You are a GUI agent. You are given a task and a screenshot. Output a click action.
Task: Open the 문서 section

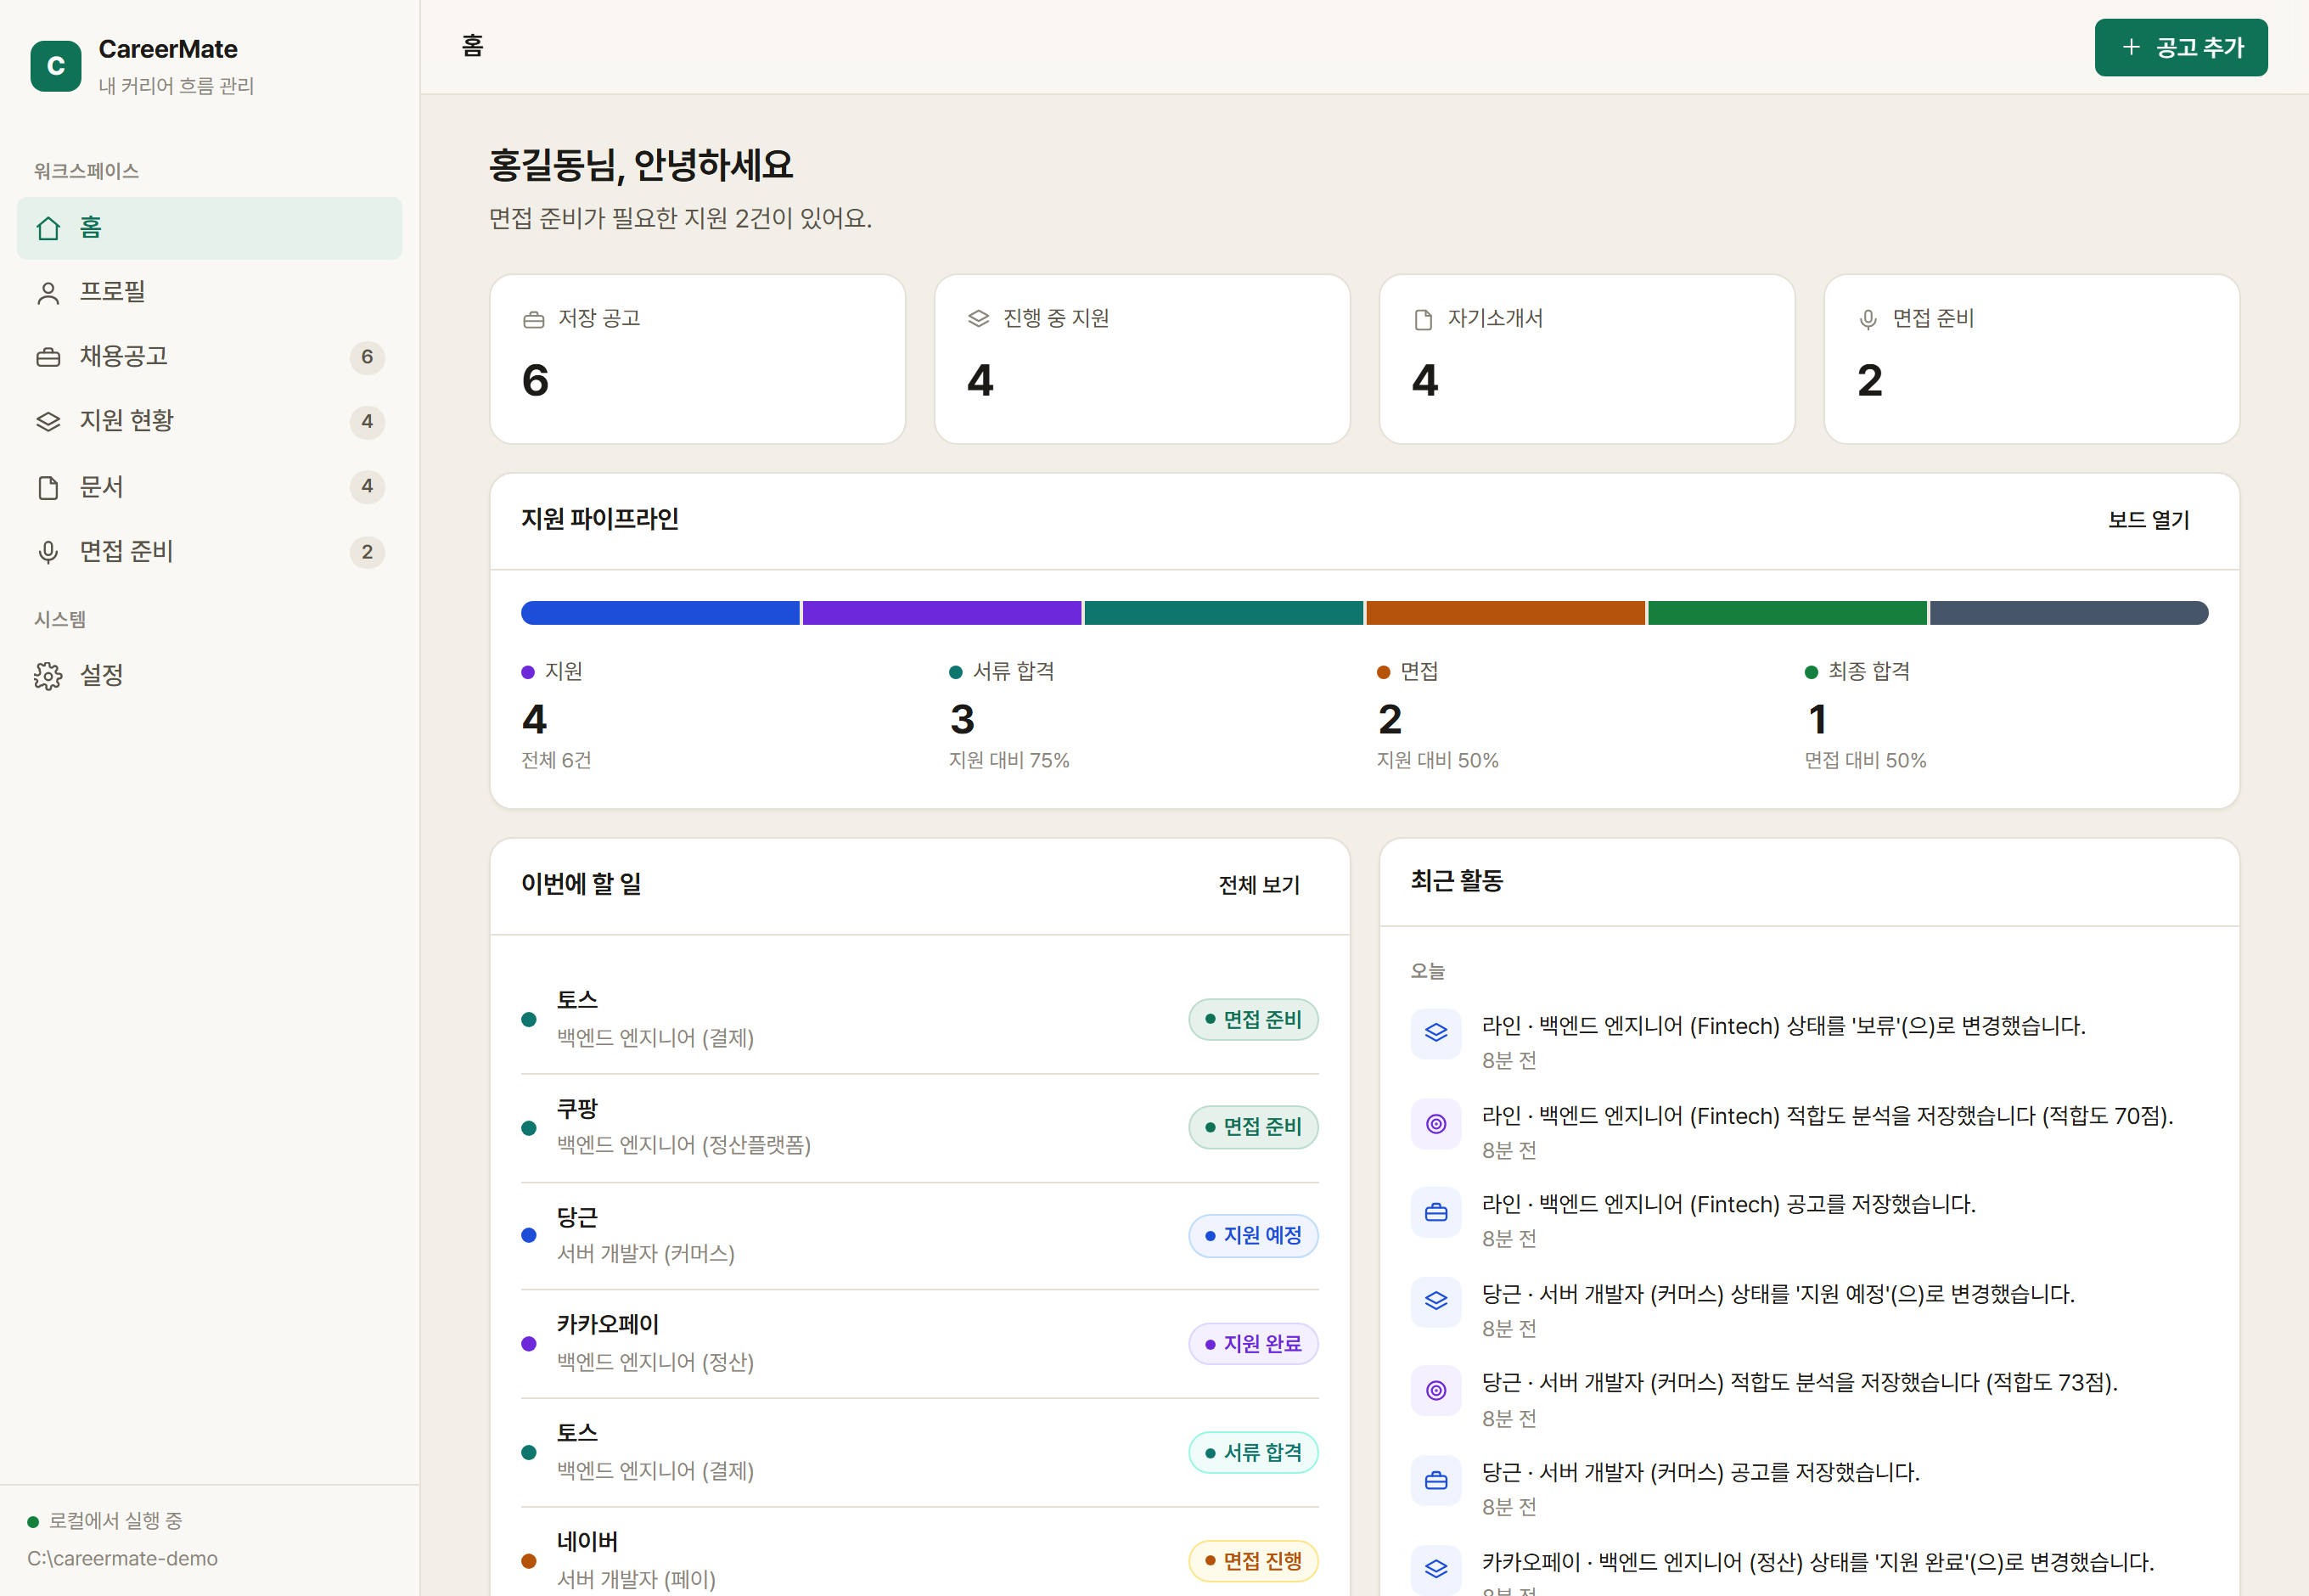click(210, 487)
